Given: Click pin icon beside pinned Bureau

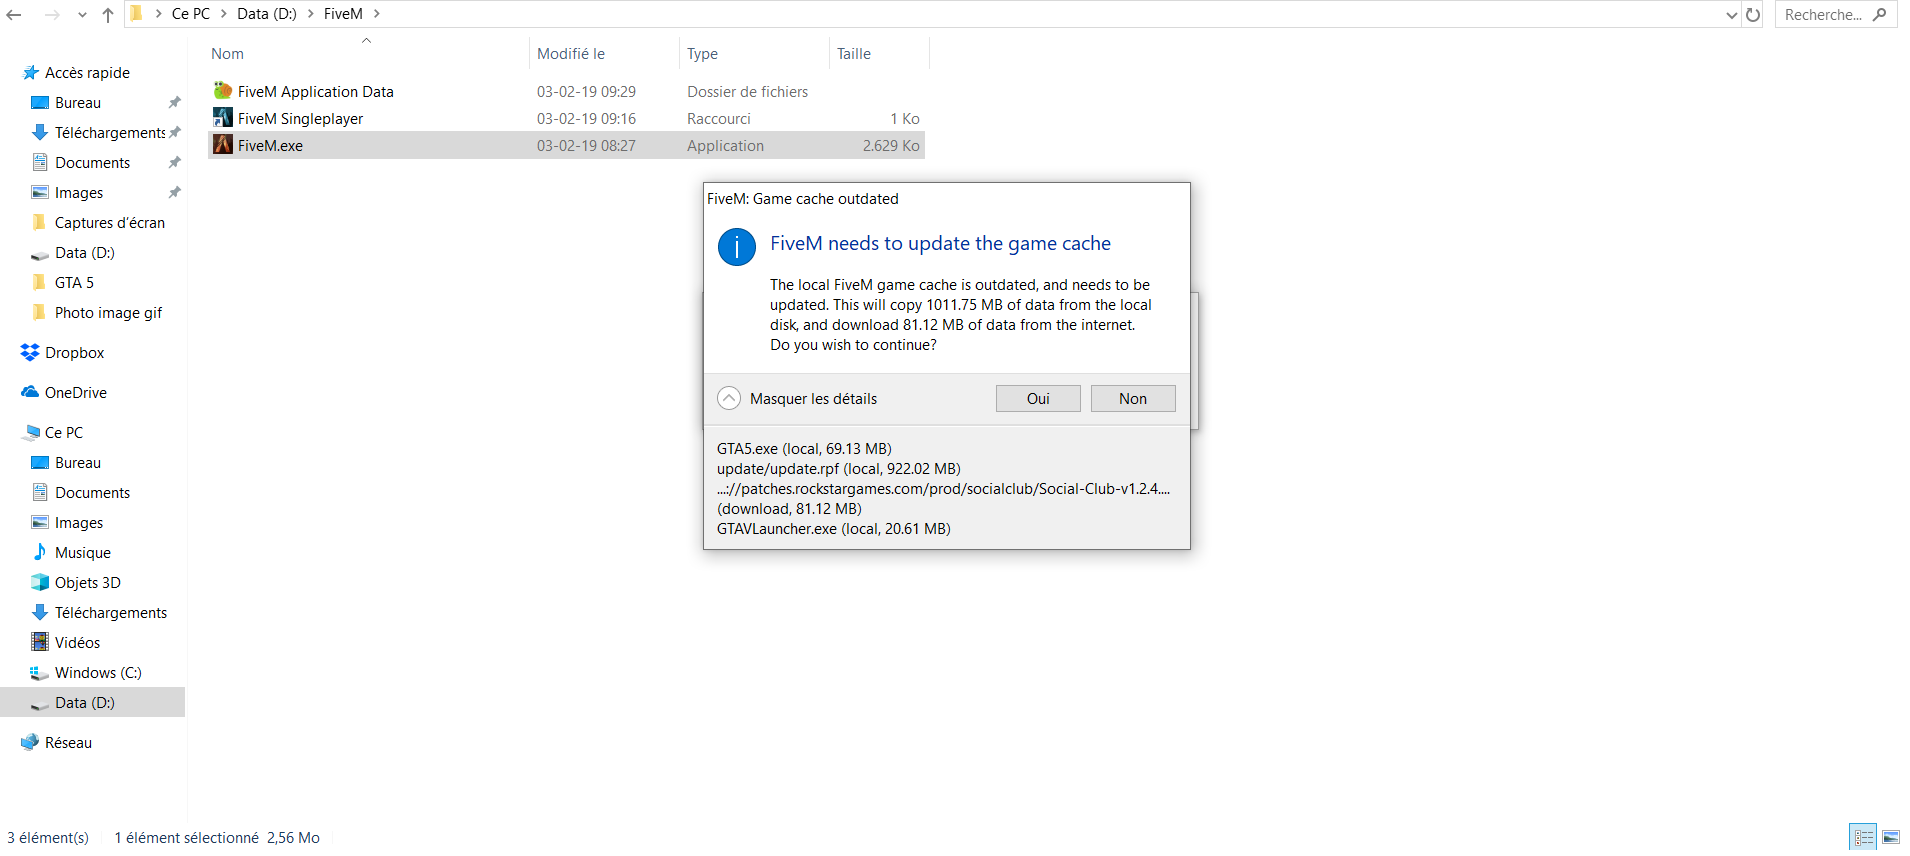Looking at the screenshot, I should [x=174, y=103].
